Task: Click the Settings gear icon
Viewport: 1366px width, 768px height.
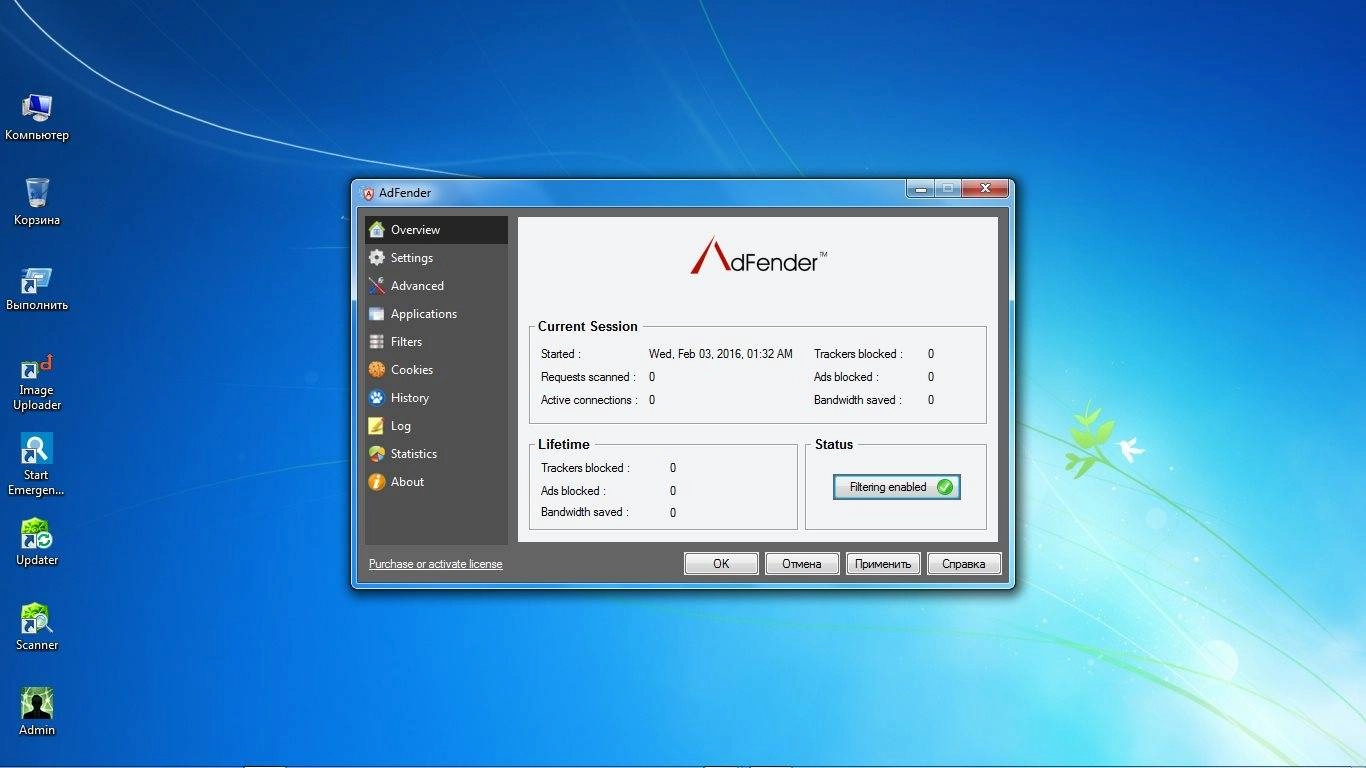Action: [376, 258]
